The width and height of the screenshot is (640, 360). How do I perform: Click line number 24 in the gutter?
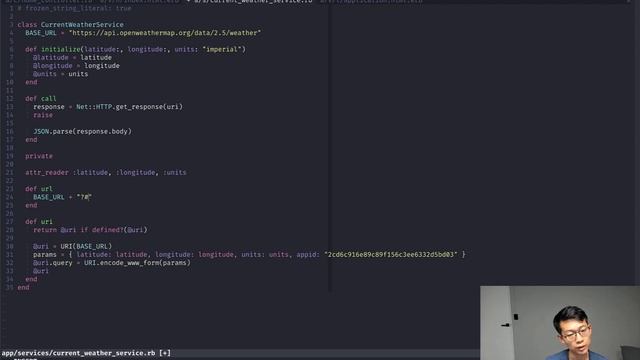click(x=9, y=197)
